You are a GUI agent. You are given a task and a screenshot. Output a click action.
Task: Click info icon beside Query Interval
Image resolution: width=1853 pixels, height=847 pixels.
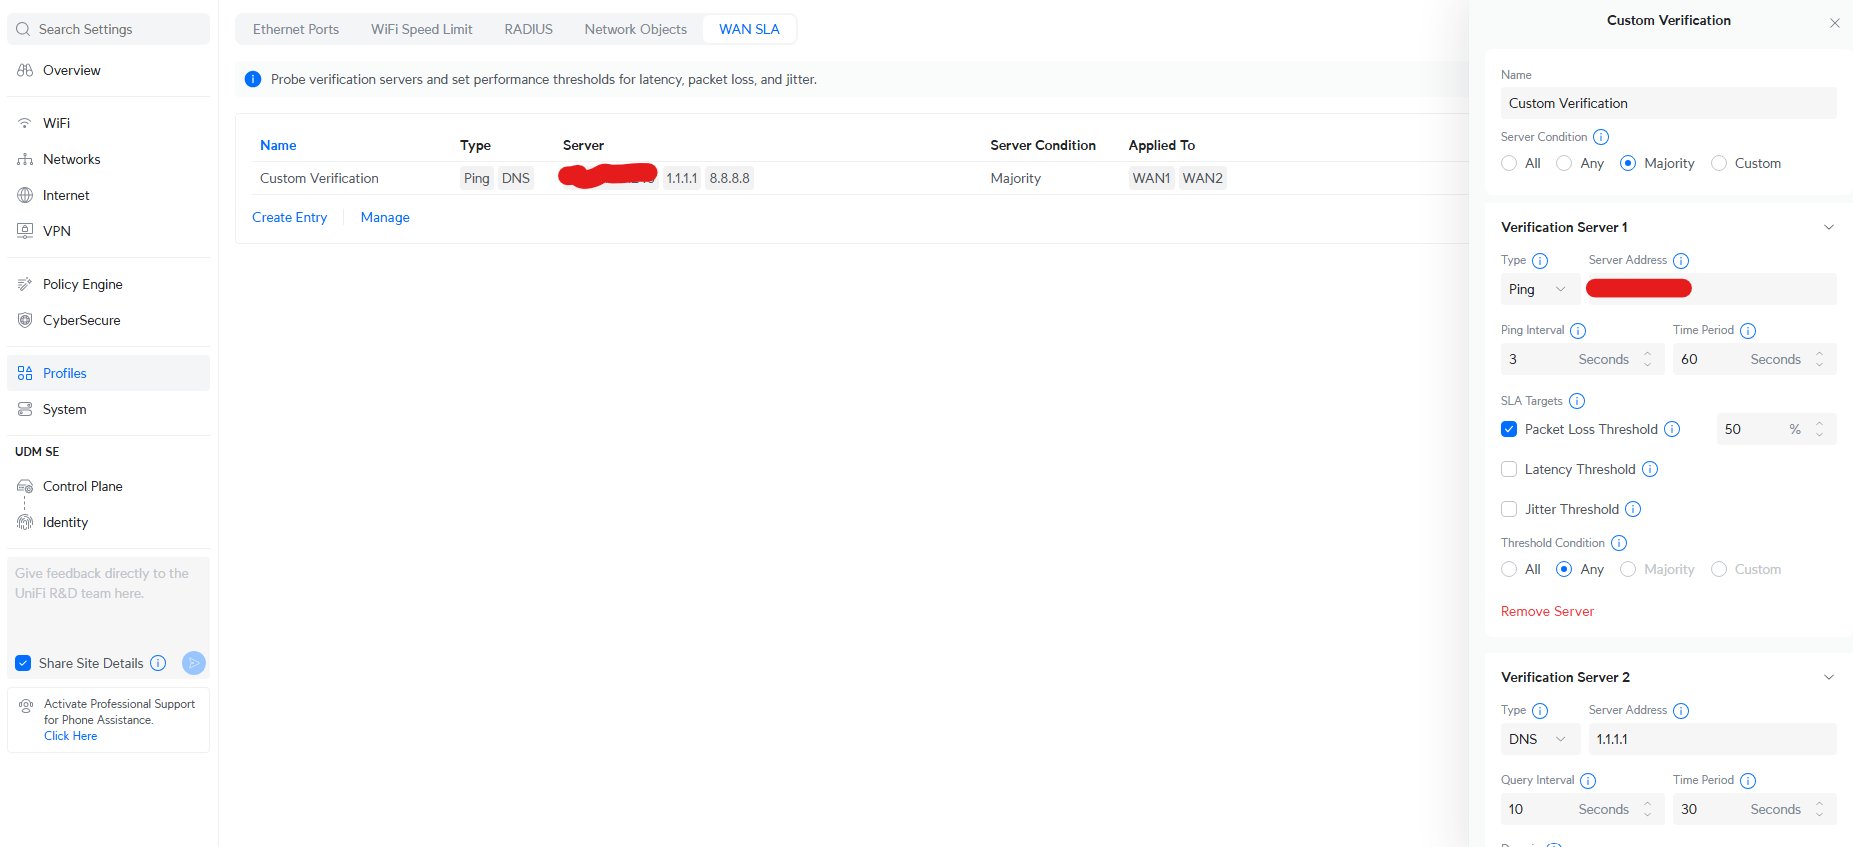point(1588,781)
